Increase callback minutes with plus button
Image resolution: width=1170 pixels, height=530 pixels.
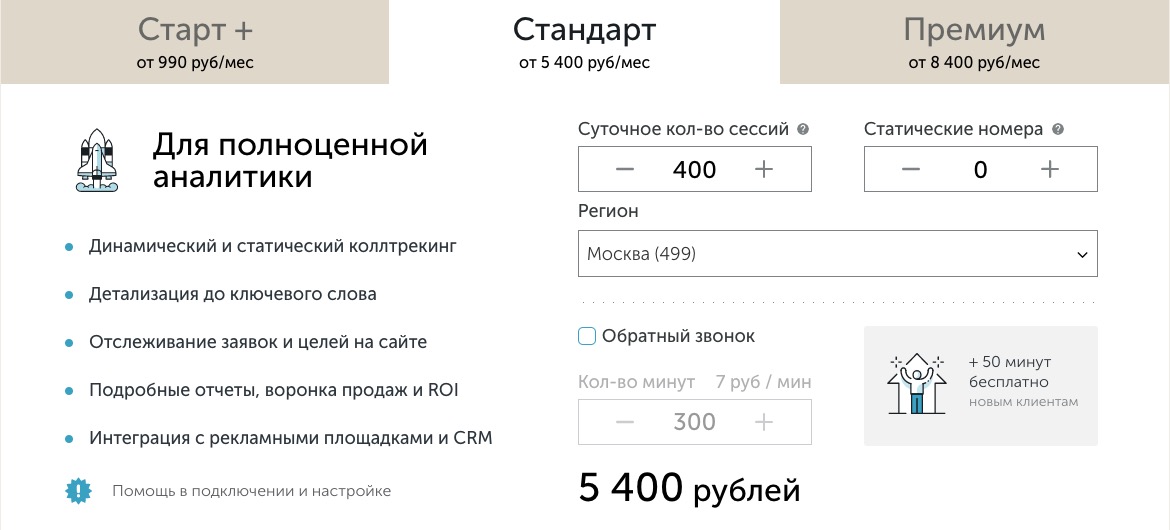coord(763,423)
